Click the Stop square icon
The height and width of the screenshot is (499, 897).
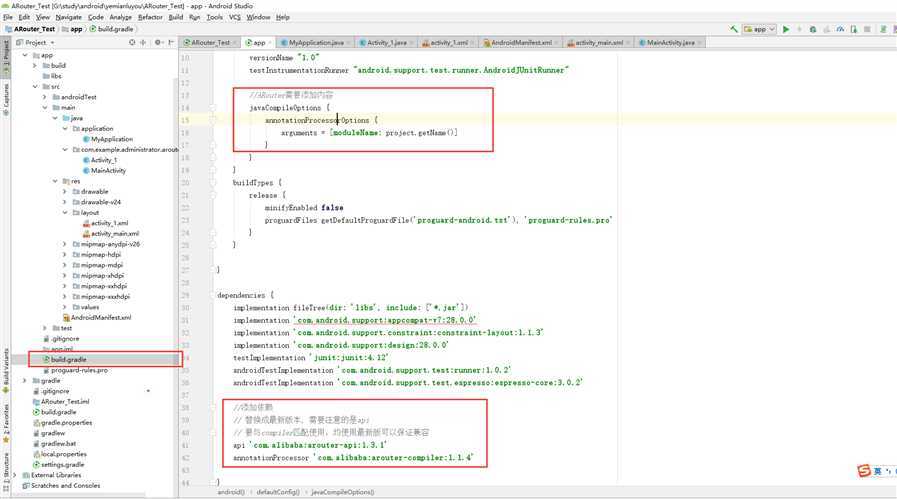click(867, 29)
